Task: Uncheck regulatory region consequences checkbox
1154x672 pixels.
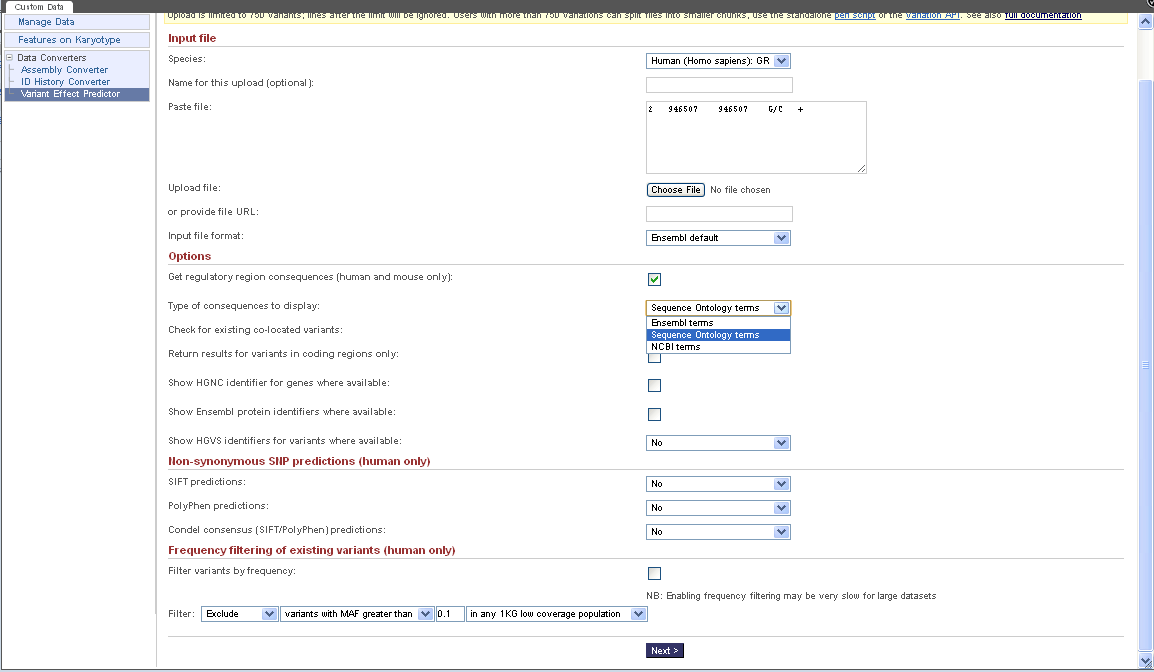Action: (x=654, y=279)
